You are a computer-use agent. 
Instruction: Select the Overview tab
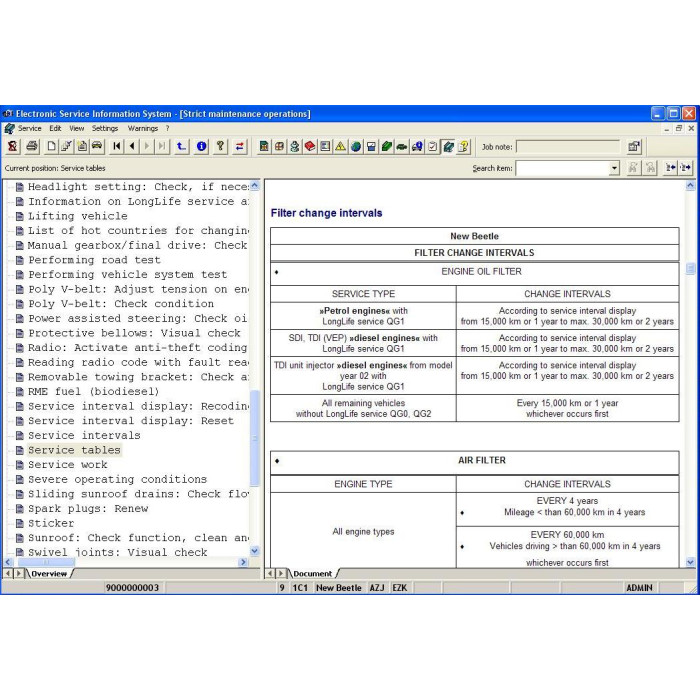49,574
